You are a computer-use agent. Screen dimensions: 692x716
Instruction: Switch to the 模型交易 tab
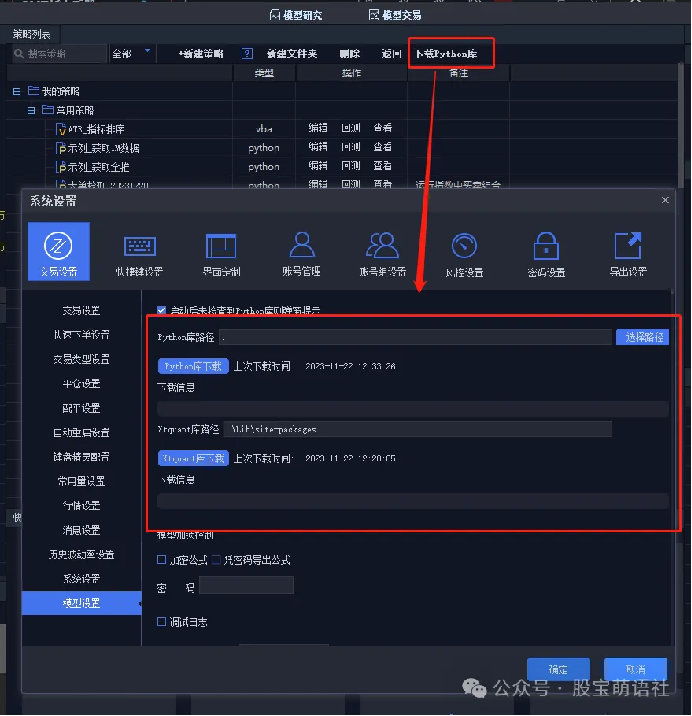coord(395,15)
